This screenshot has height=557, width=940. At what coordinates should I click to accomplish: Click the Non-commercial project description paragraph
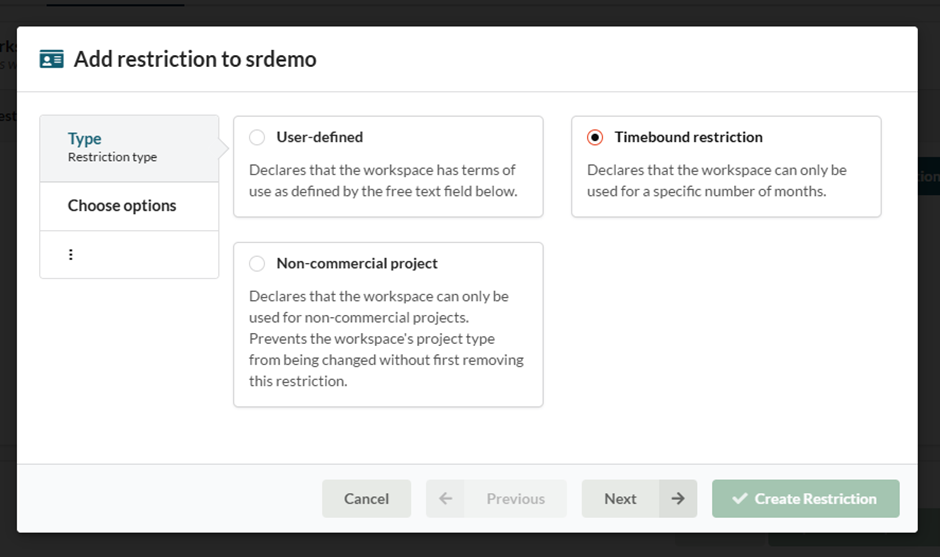coord(386,338)
